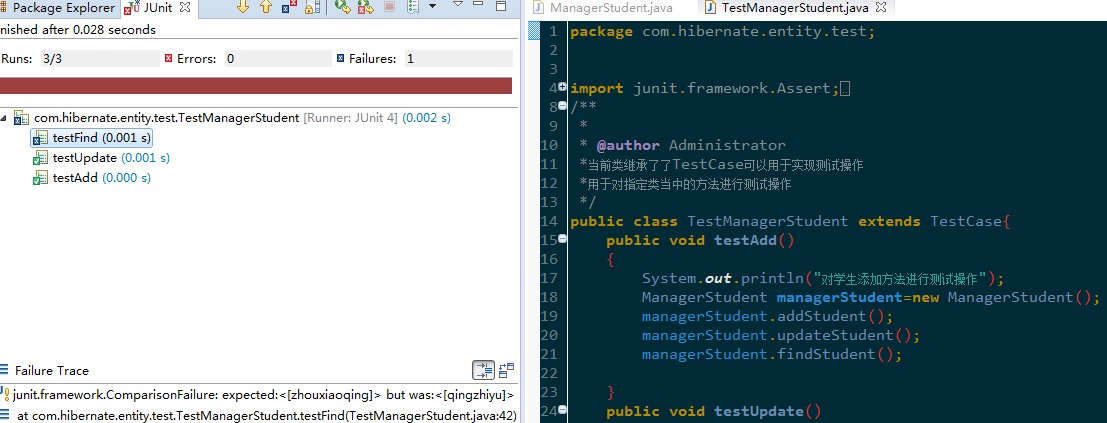Click collapsed import marker box

coord(846,89)
